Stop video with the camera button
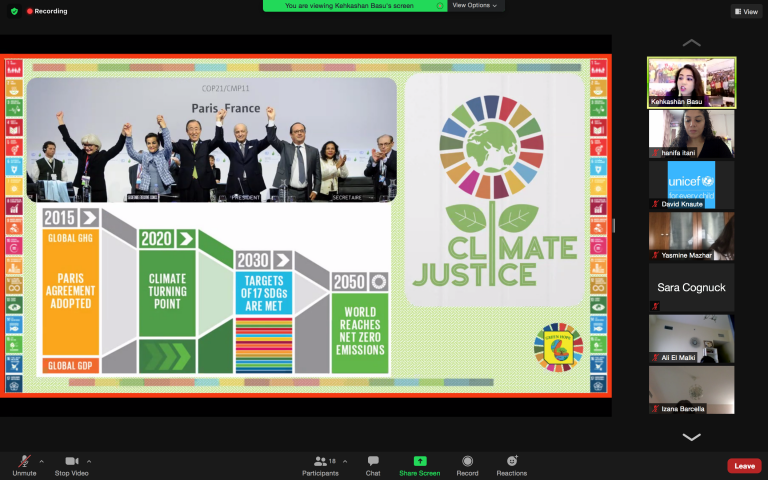Screen dimensions: 768x480 [72, 462]
